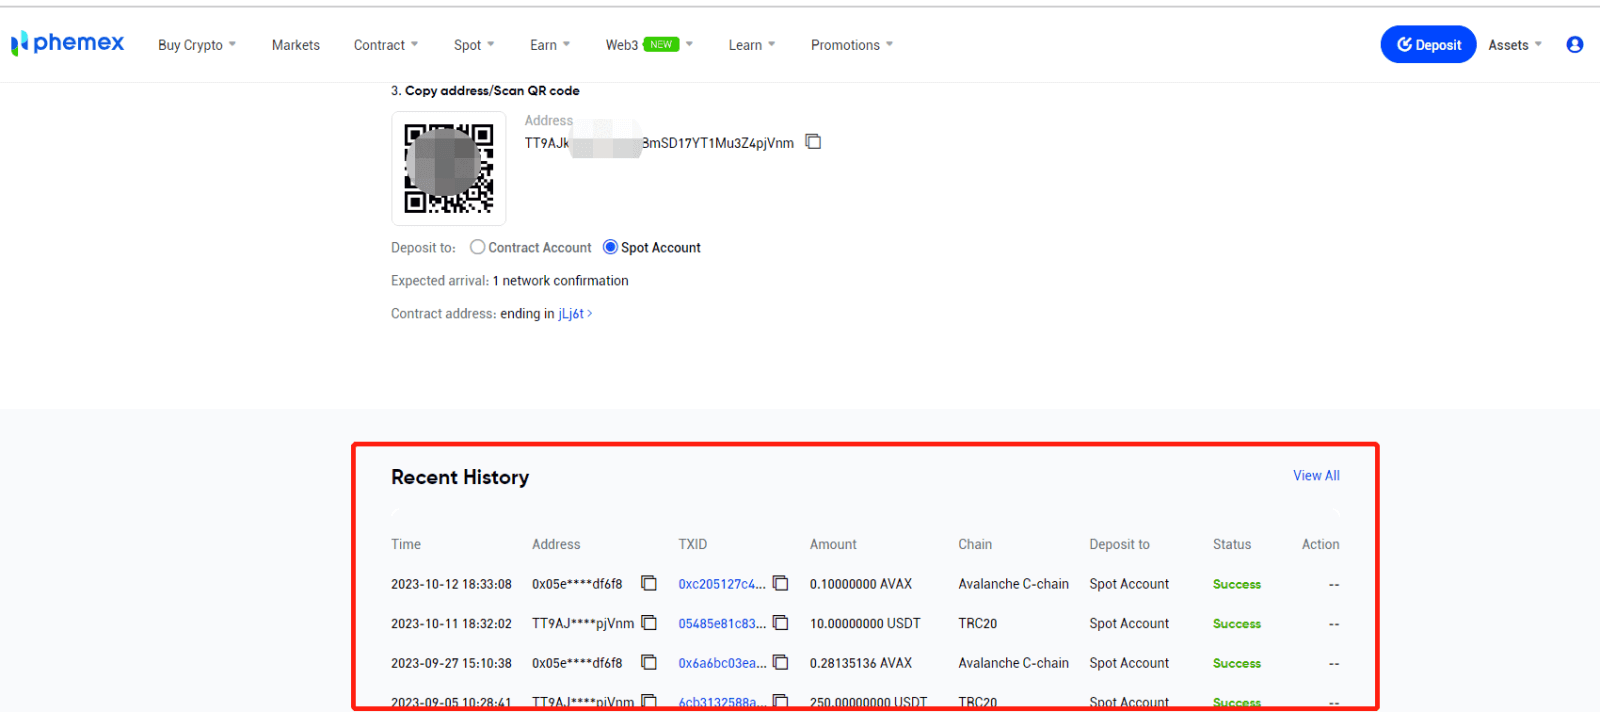1600x712 pixels.
Task: Copy address of 10.00000000 USDT deposit
Action: pos(649,623)
